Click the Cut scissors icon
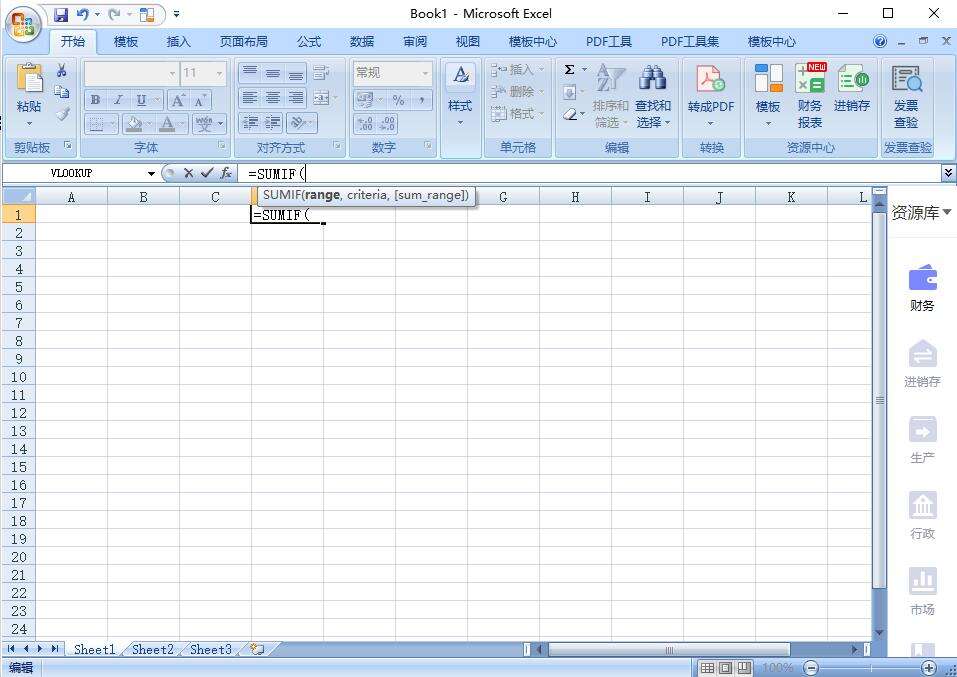The image size is (957, 677). tap(62, 71)
